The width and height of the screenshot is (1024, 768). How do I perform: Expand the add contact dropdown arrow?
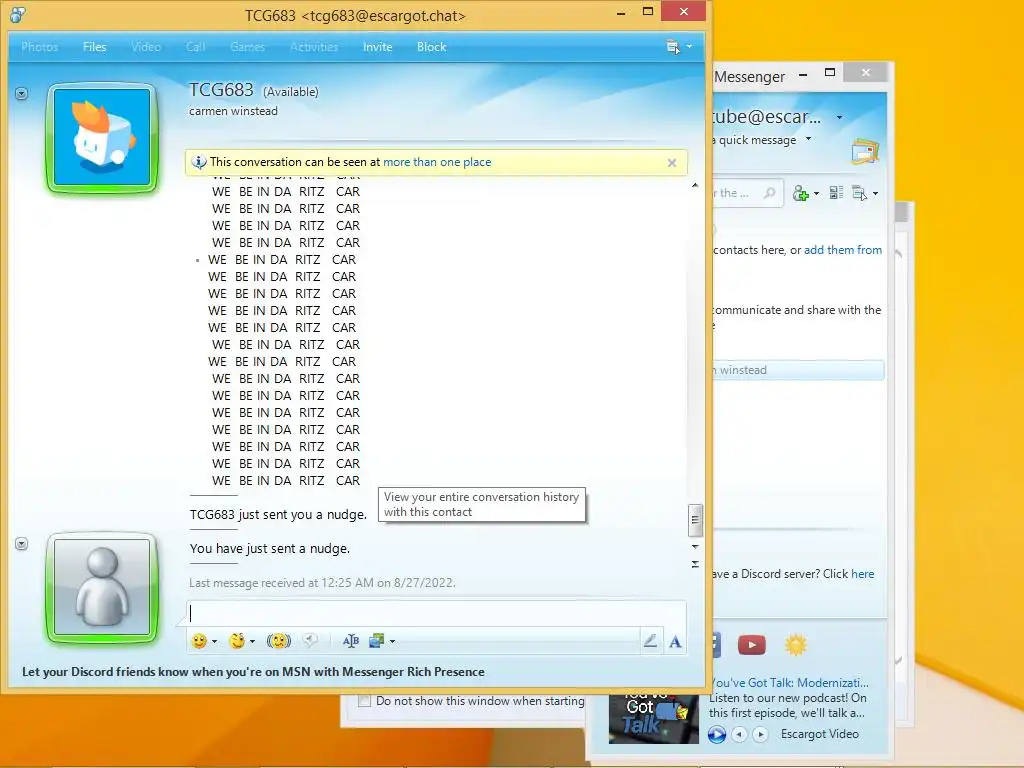point(816,194)
